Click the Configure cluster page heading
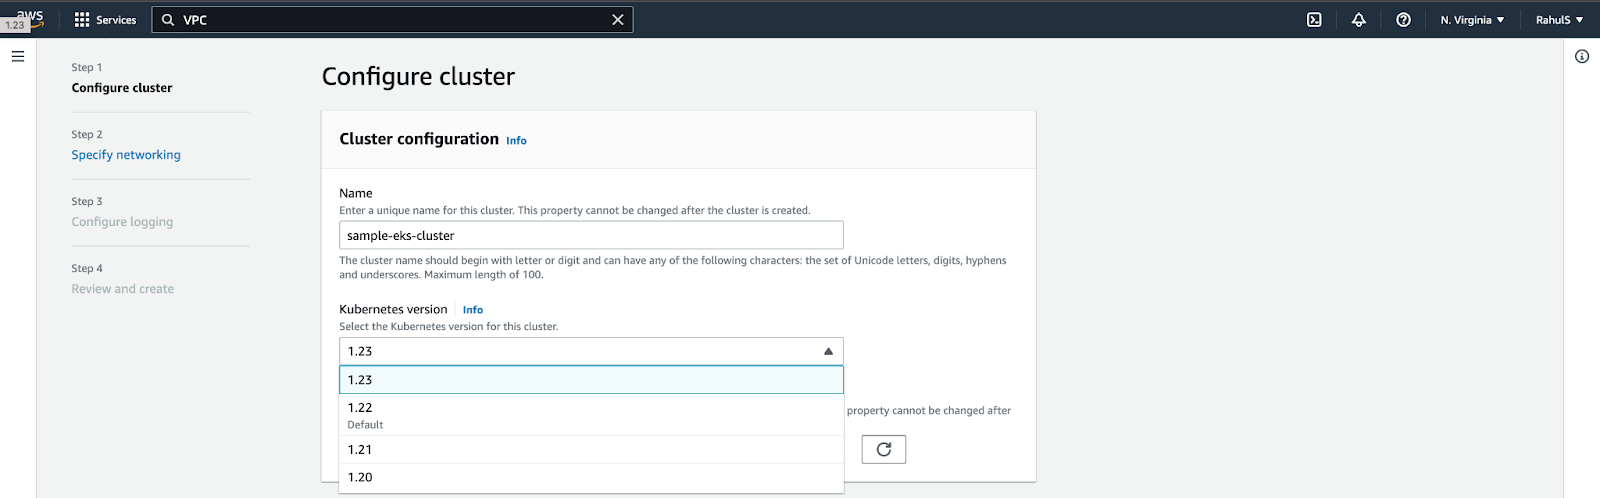Screen dimensions: 1600x498 (x=418, y=77)
